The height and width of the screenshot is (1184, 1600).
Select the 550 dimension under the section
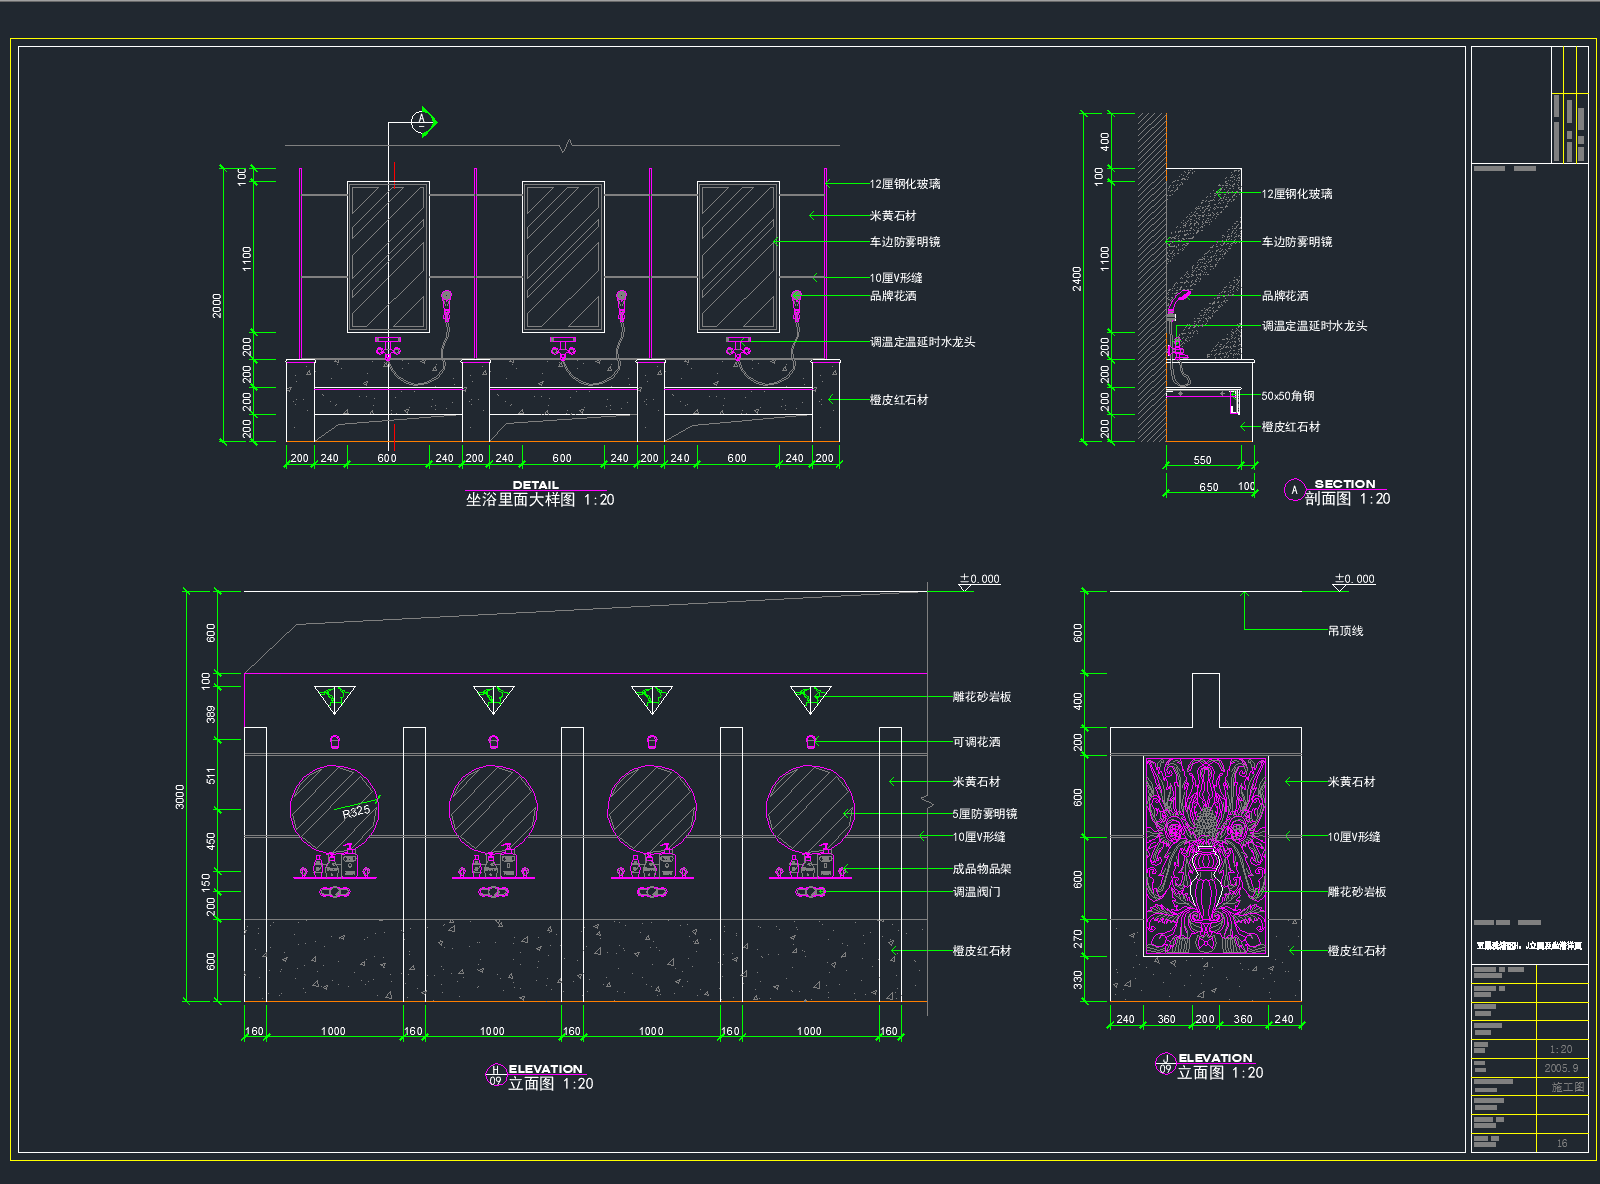pos(1203,461)
